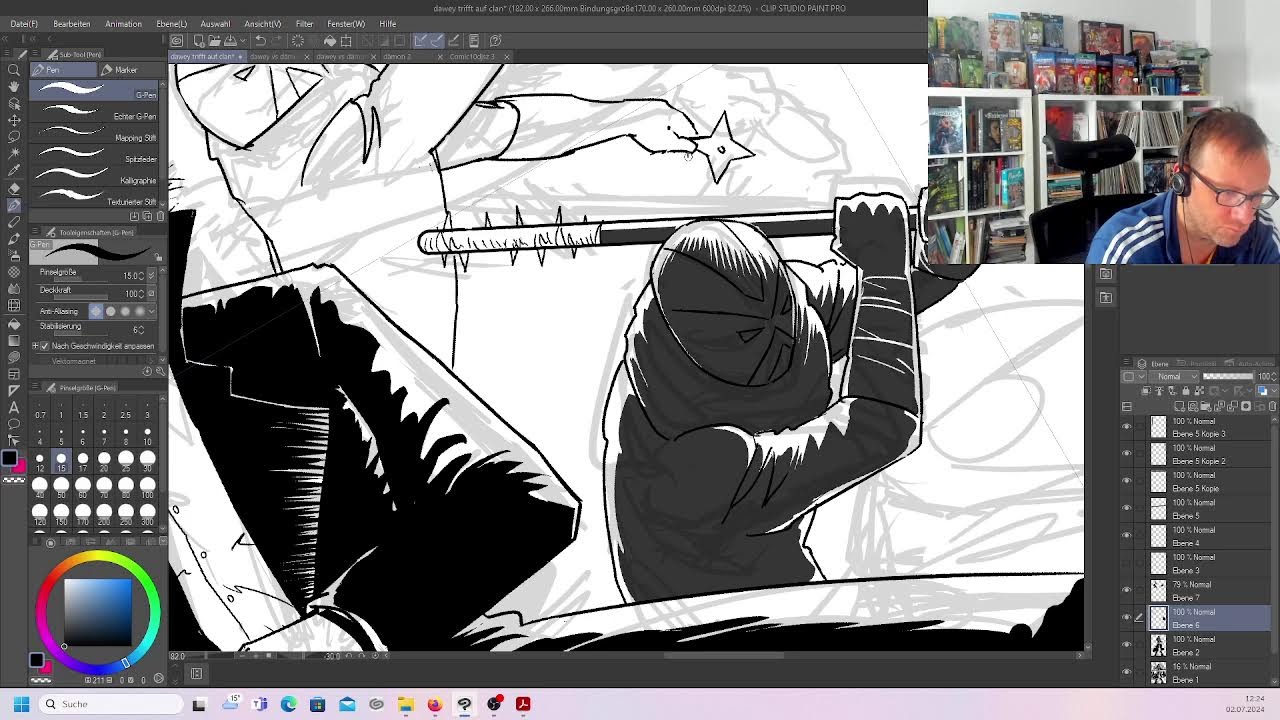
Task: Open the Pinselgröße dynamics button
Action: click(152, 276)
